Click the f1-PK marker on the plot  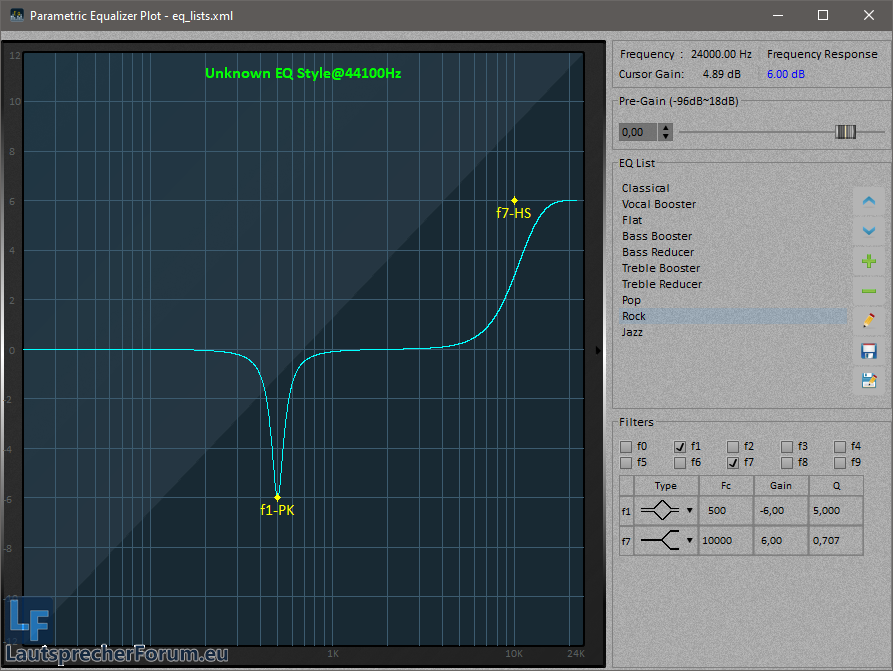pyautogui.click(x=277, y=497)
